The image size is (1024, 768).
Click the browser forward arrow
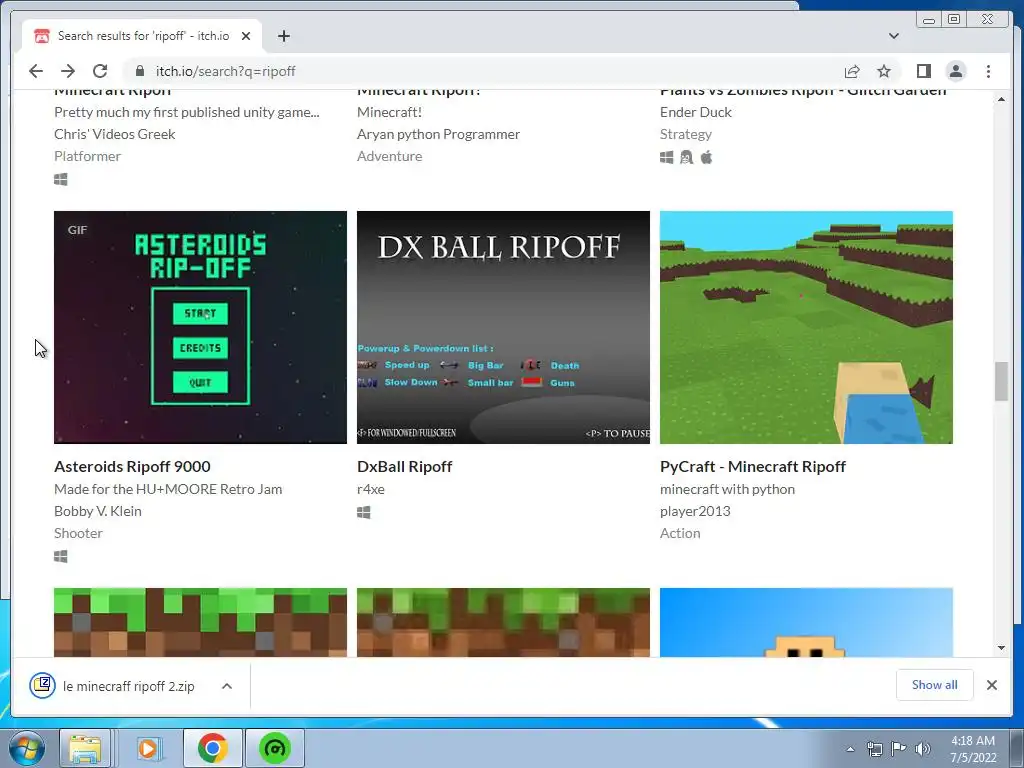[68, 71]
